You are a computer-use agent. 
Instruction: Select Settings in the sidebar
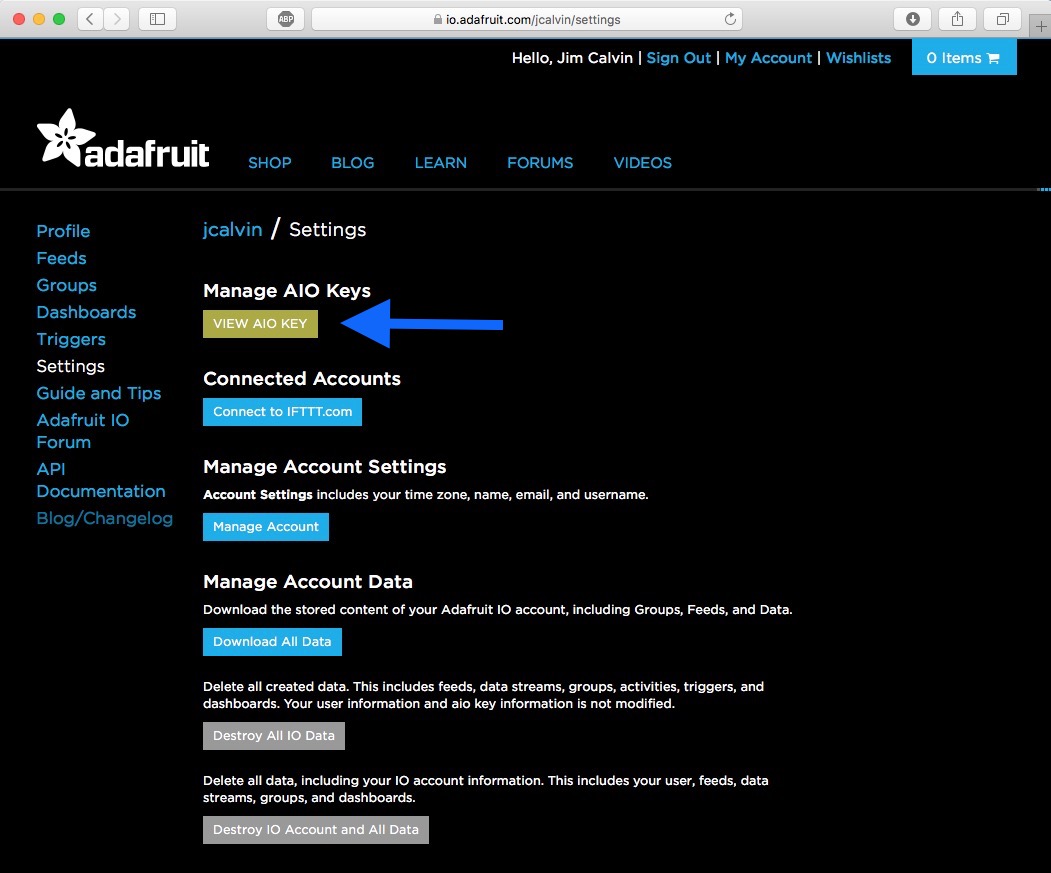[70, 366]
